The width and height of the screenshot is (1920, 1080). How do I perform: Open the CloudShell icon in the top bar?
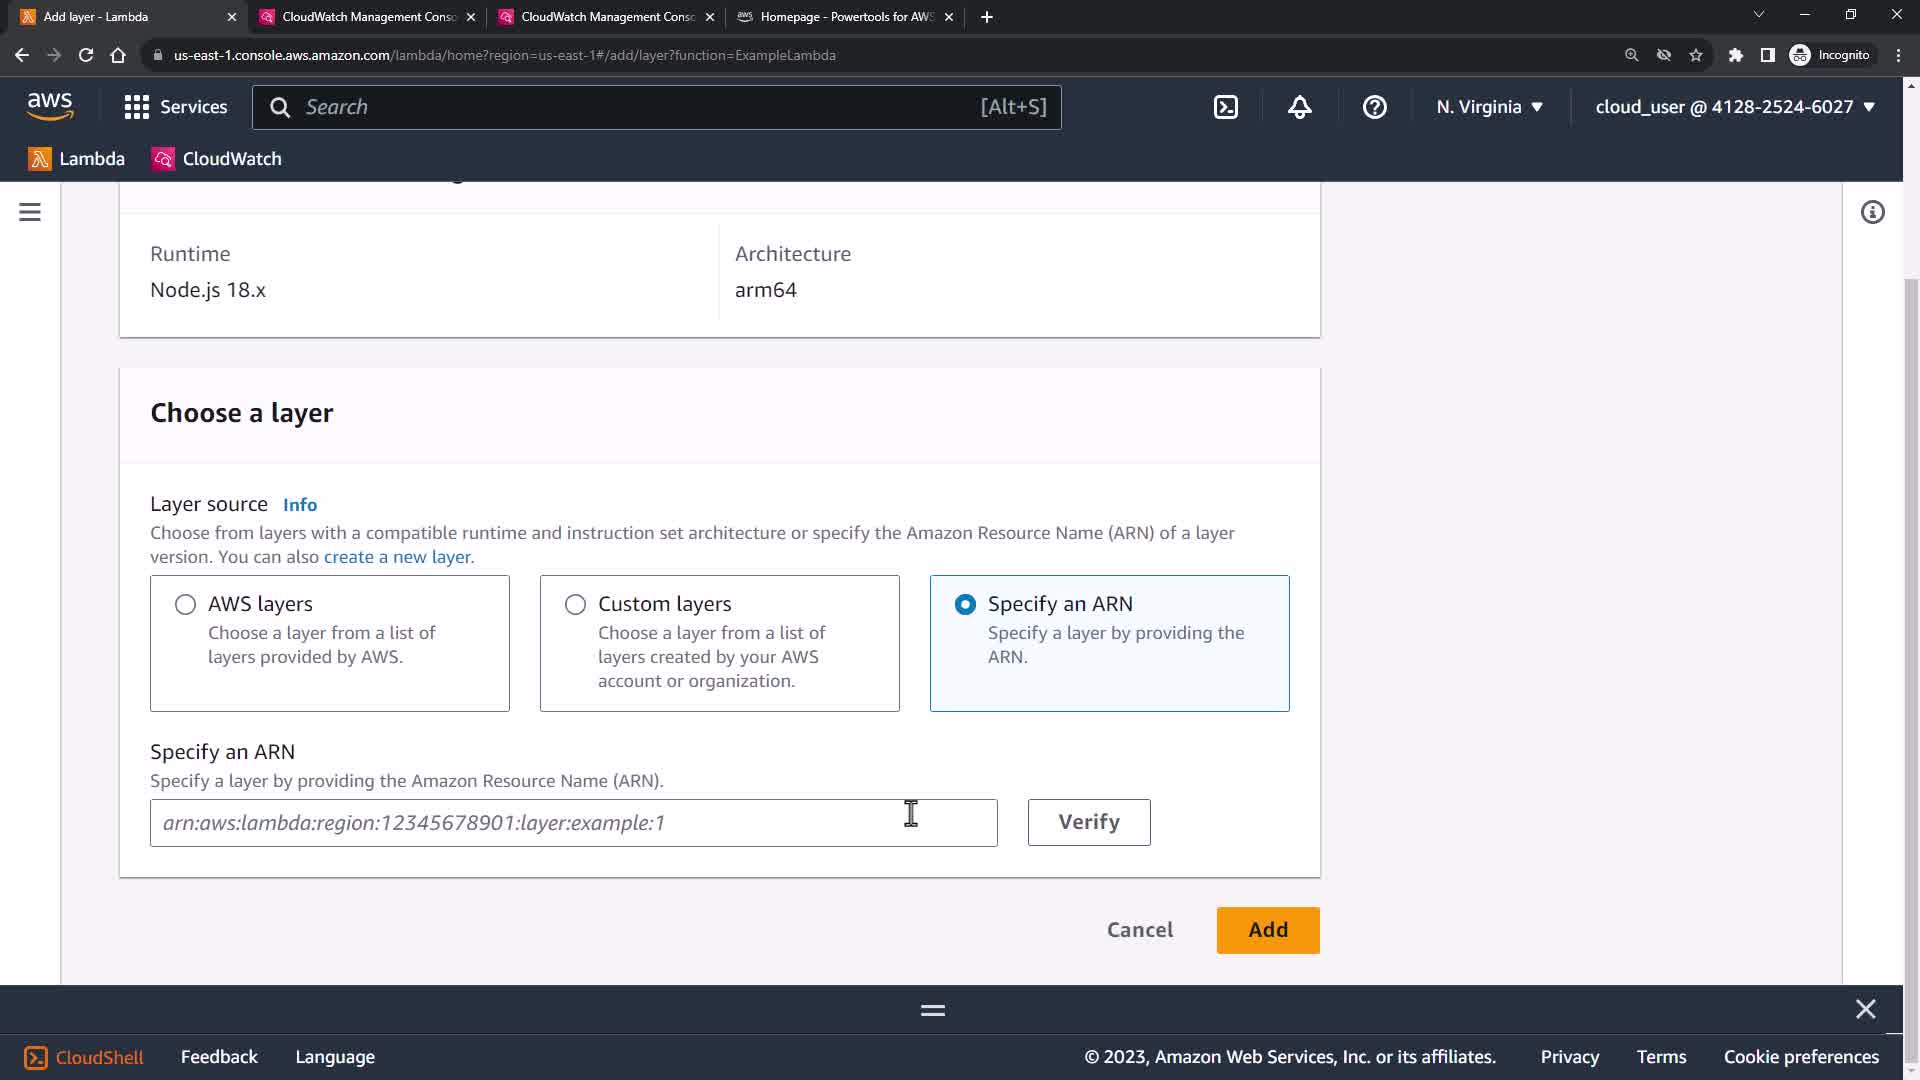pos(1225,107)
